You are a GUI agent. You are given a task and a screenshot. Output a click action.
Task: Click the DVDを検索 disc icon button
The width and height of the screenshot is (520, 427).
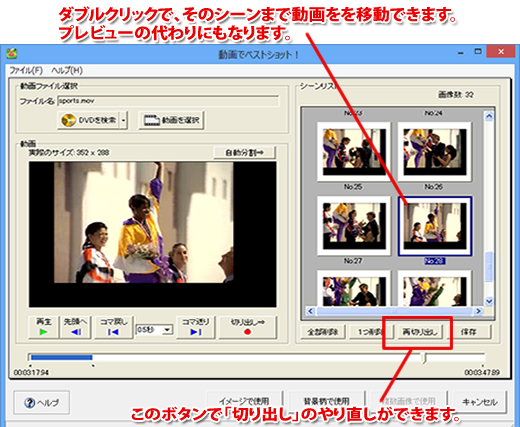(89, 120)
